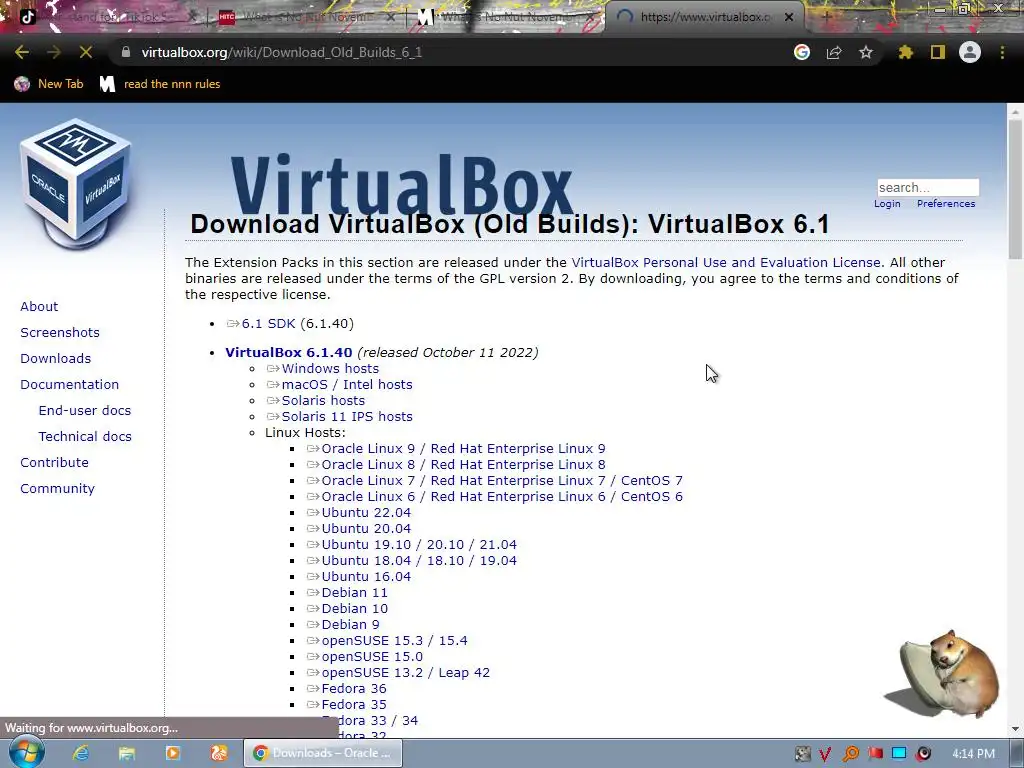The image size is (1024, 768).
Task: Open Oracle Linux 9 / Red Hat Enterprise Linux 9
Action: click(463, 449)
